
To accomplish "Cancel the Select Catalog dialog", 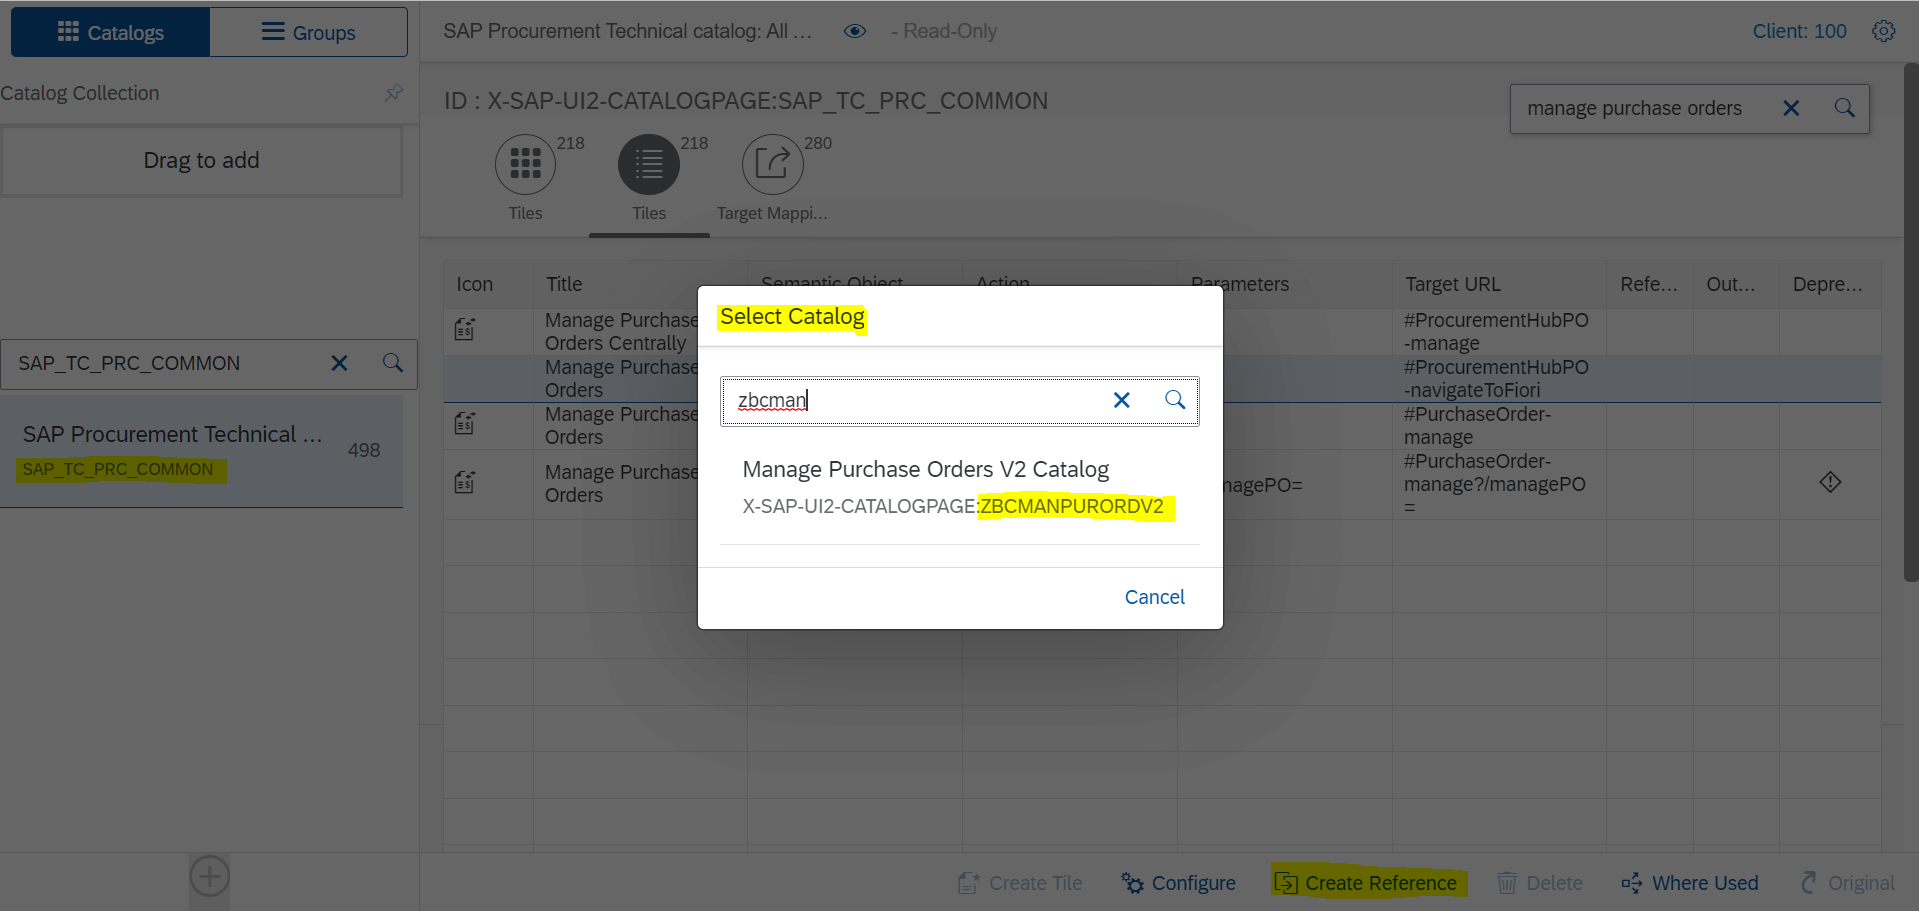I will 1153,596.
